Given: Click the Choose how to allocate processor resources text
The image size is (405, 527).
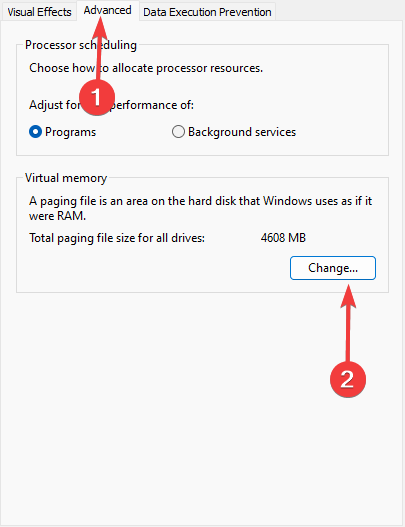Looking at the screenshot, I should coord(146,68).
